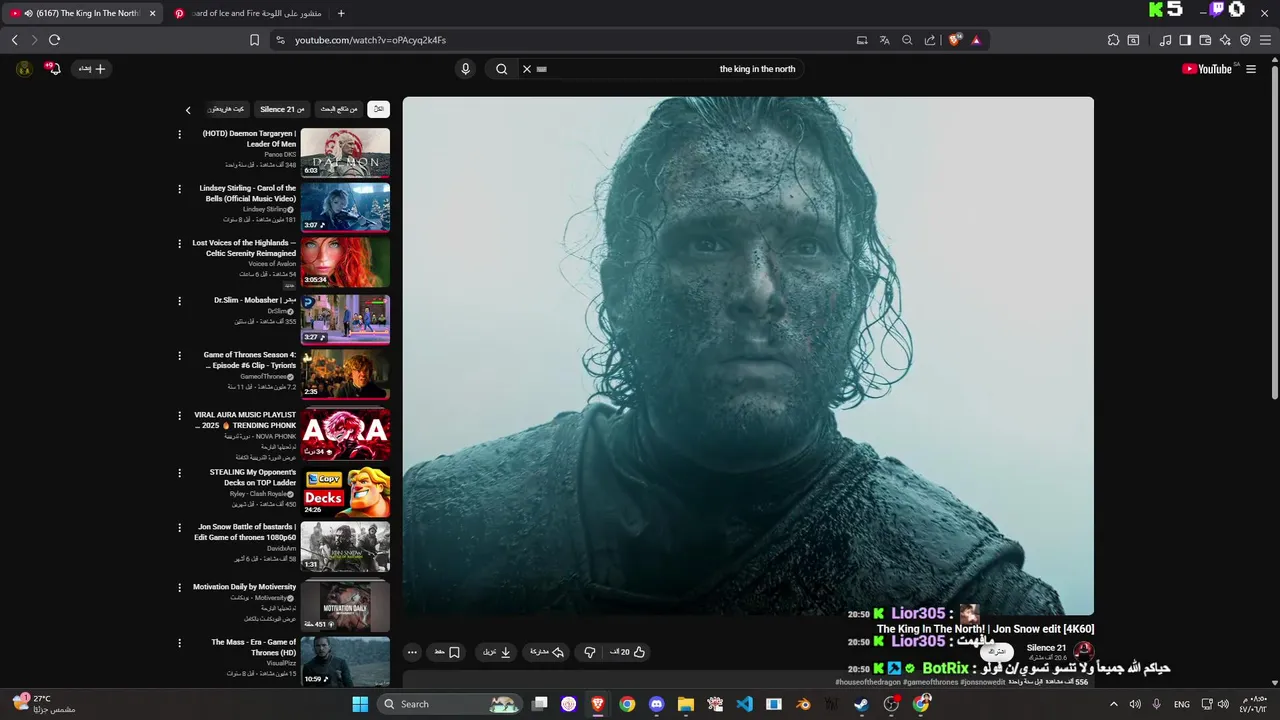Open Discord from the taskbar

pos(656,704)
